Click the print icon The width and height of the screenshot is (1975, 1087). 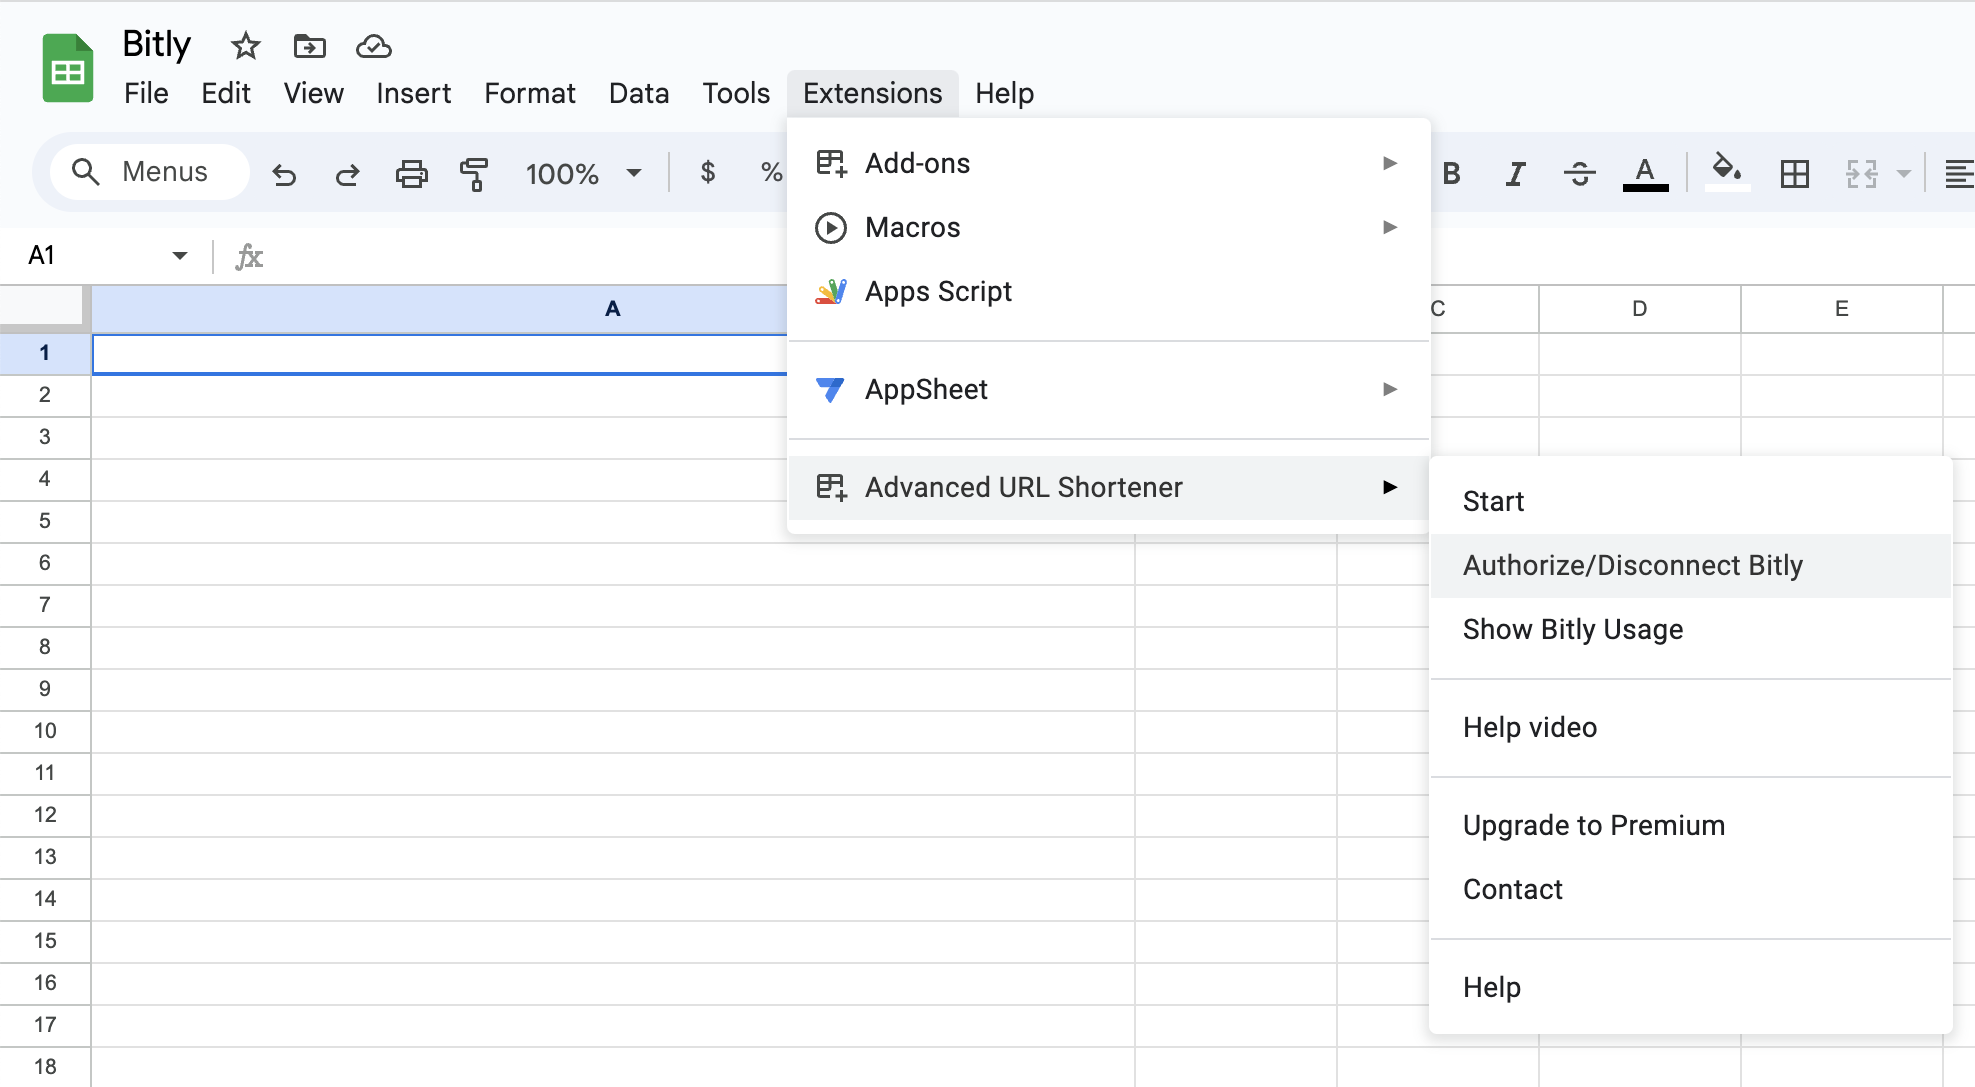tap(411, 174)
